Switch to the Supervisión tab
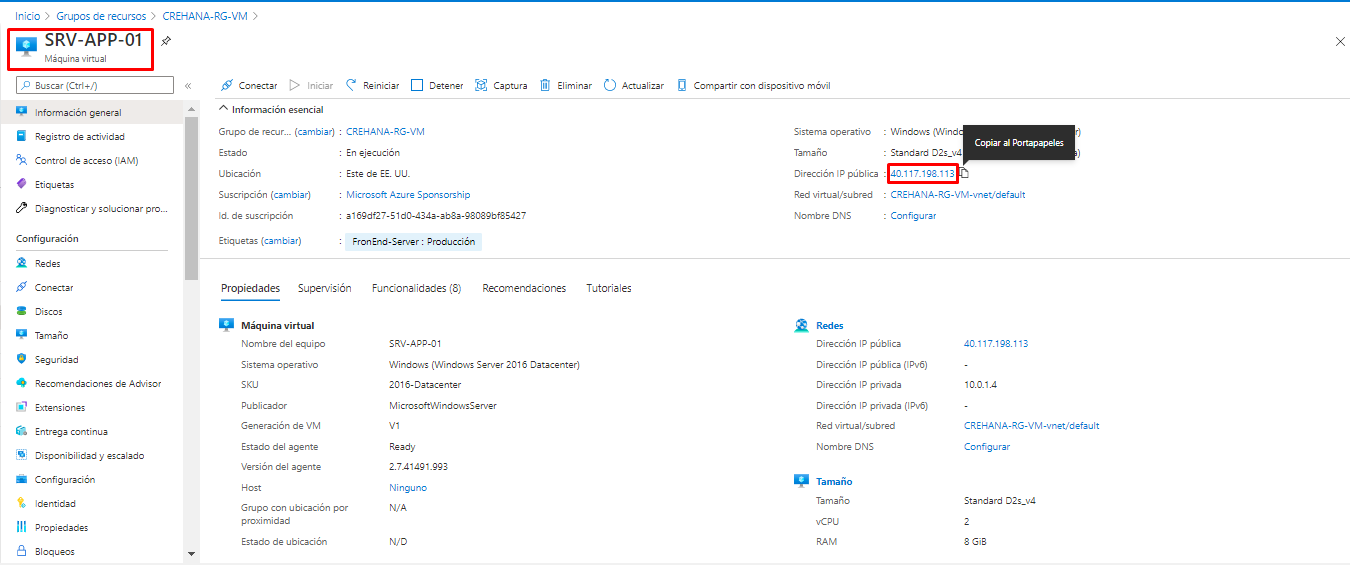Image resolution: width=1350 pixels, height=565 pixels. point(325,288)
